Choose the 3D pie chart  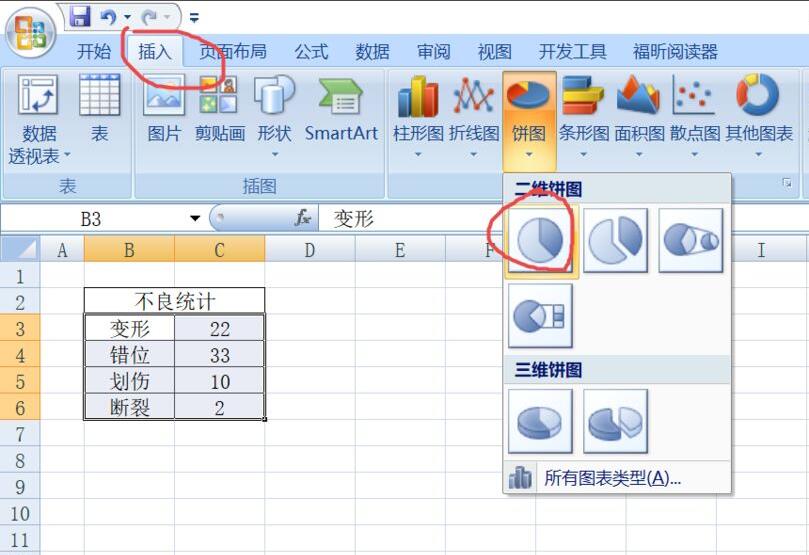tap(540, 421)
